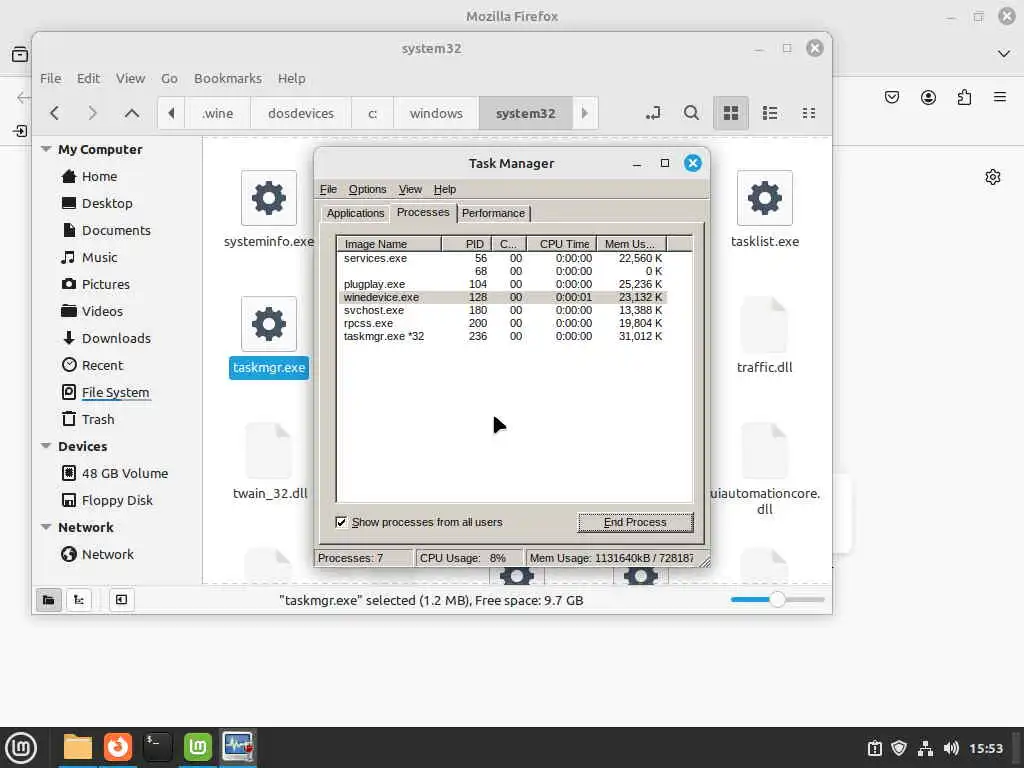
Task: Open Go menu in file manager
Action: tap(169, 78)
